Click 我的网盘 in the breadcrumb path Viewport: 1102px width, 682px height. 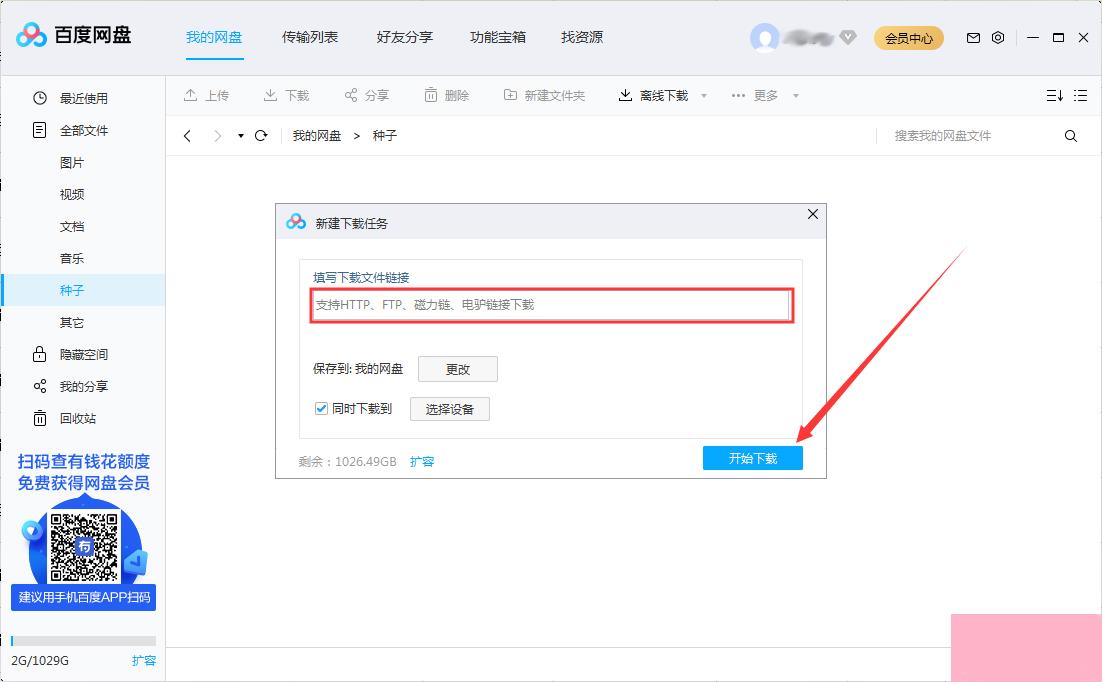tap(317, 136)
